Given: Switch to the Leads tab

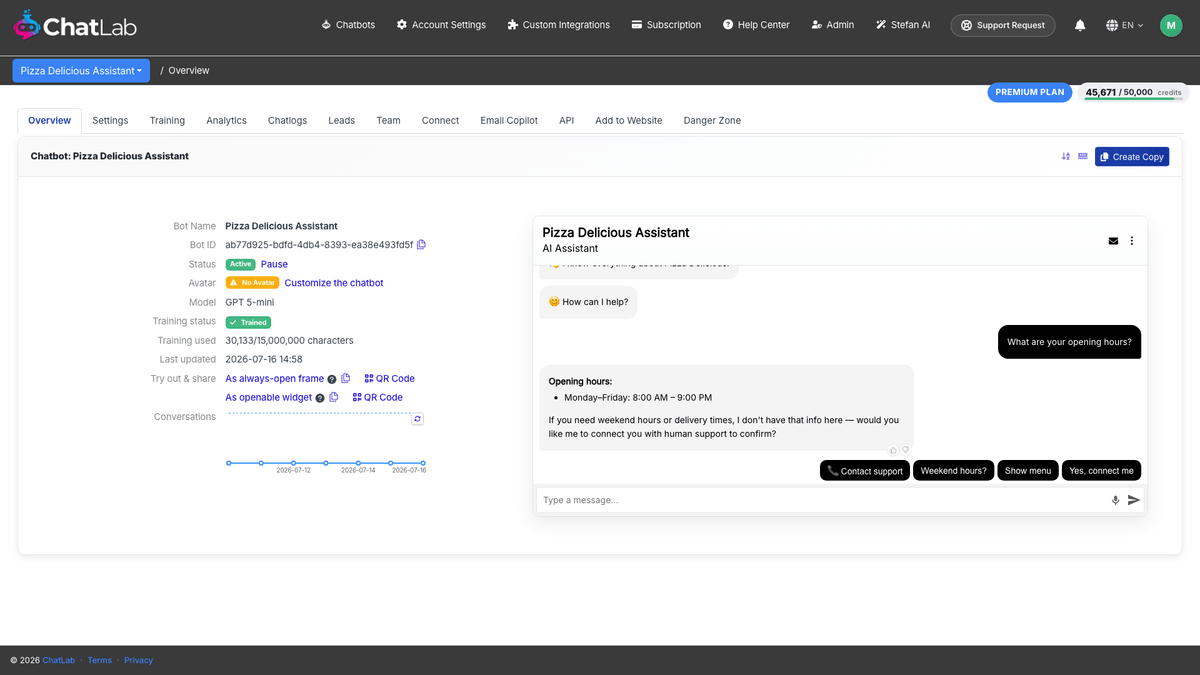Looking at the screenshot, I should 341,120.
